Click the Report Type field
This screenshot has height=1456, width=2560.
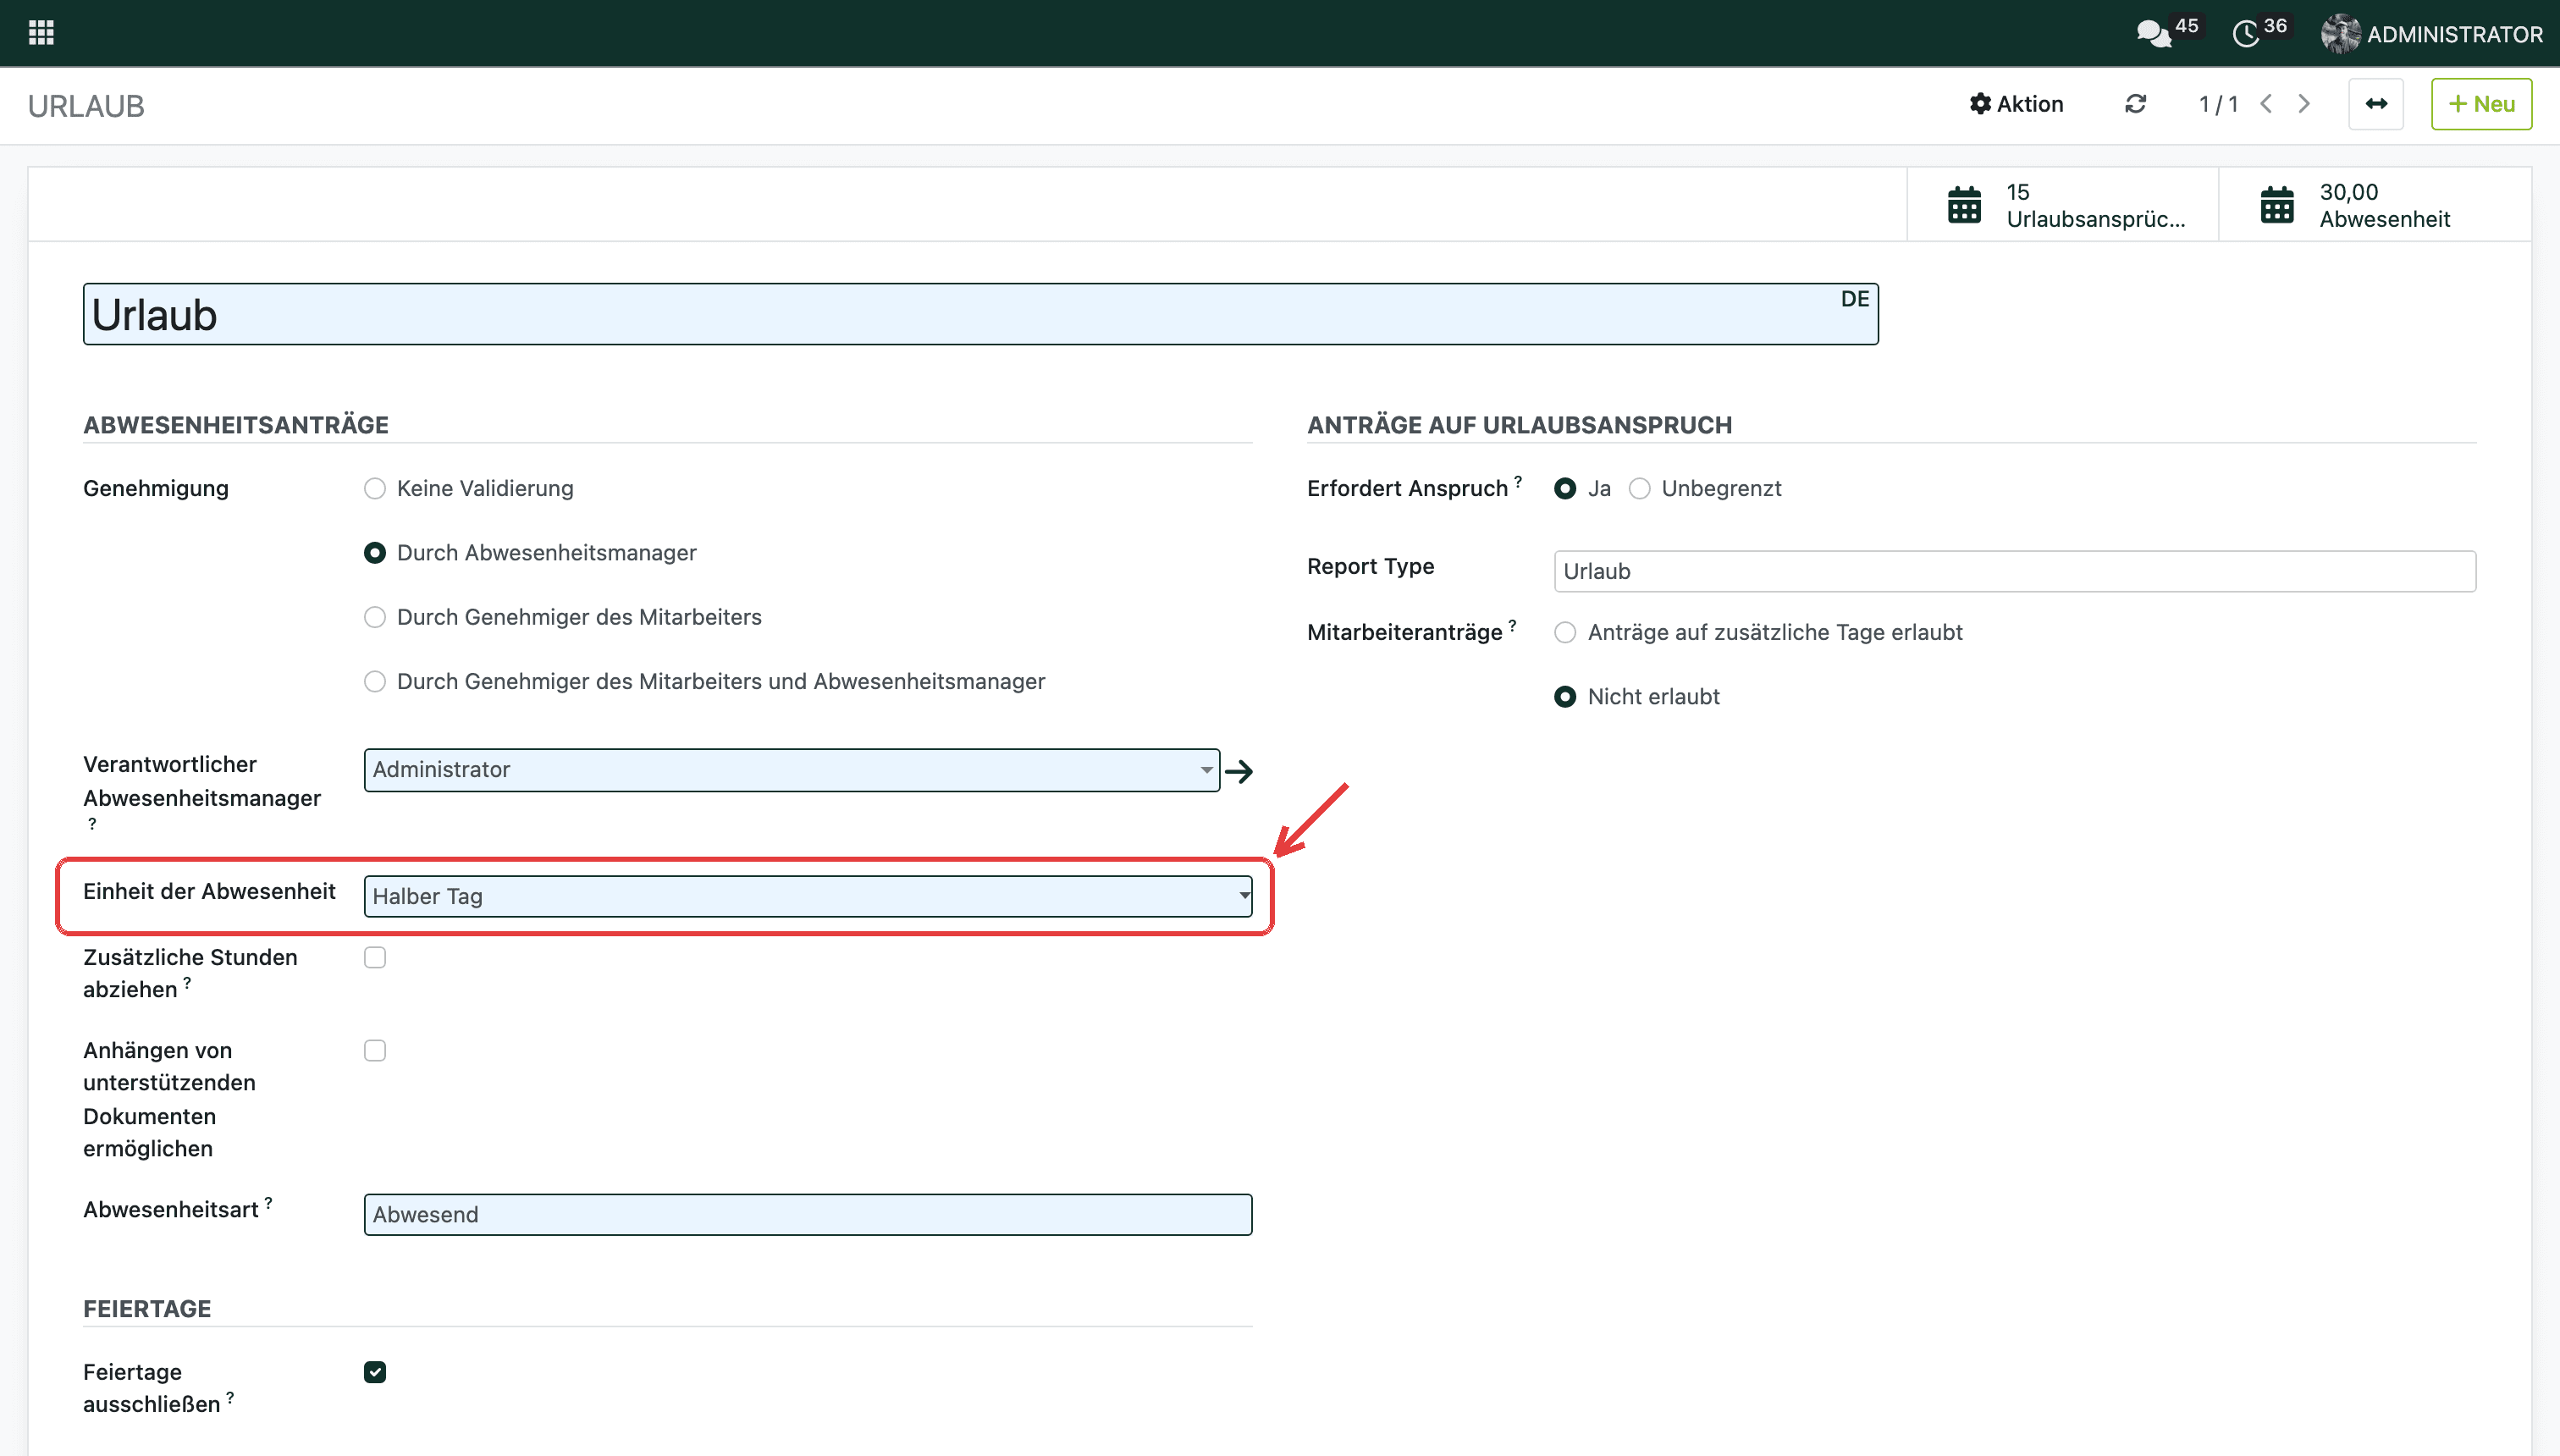tap(2015, 571)
